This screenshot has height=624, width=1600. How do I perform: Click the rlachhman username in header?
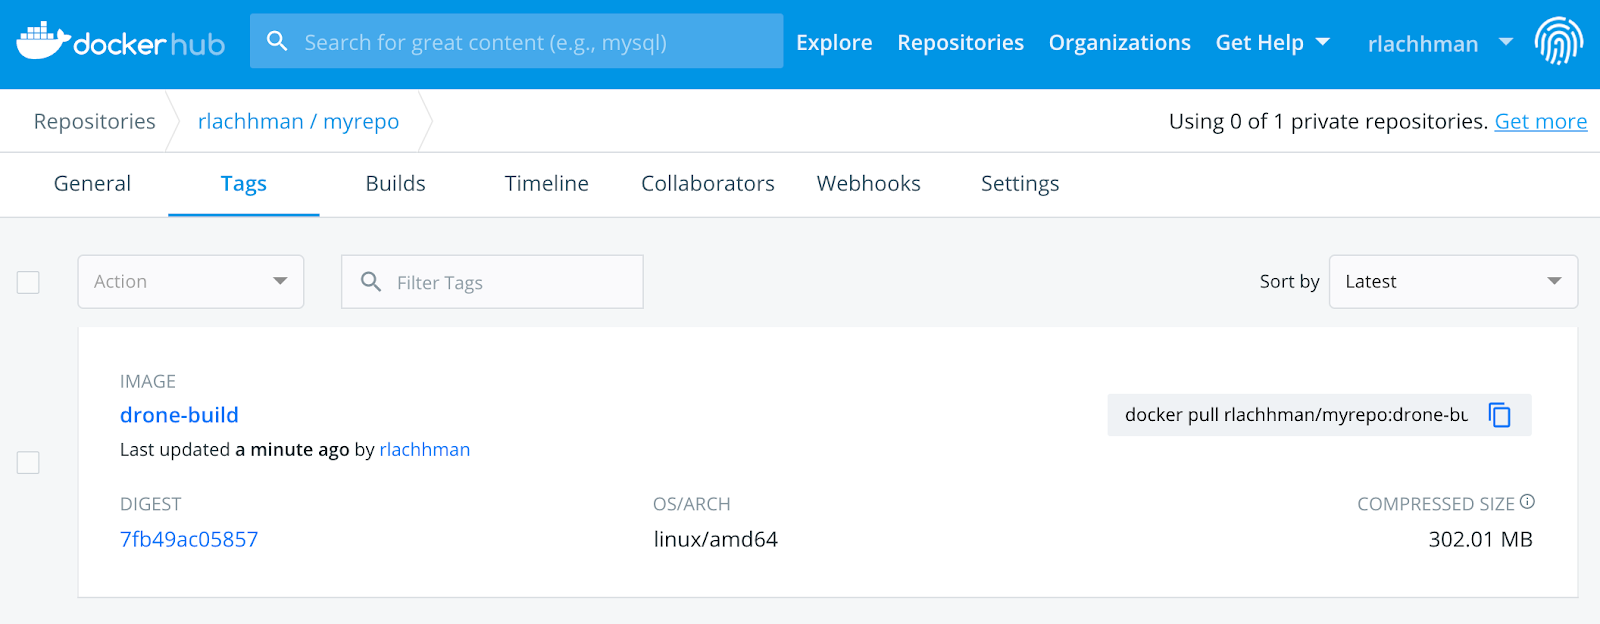click(1422, 43)
